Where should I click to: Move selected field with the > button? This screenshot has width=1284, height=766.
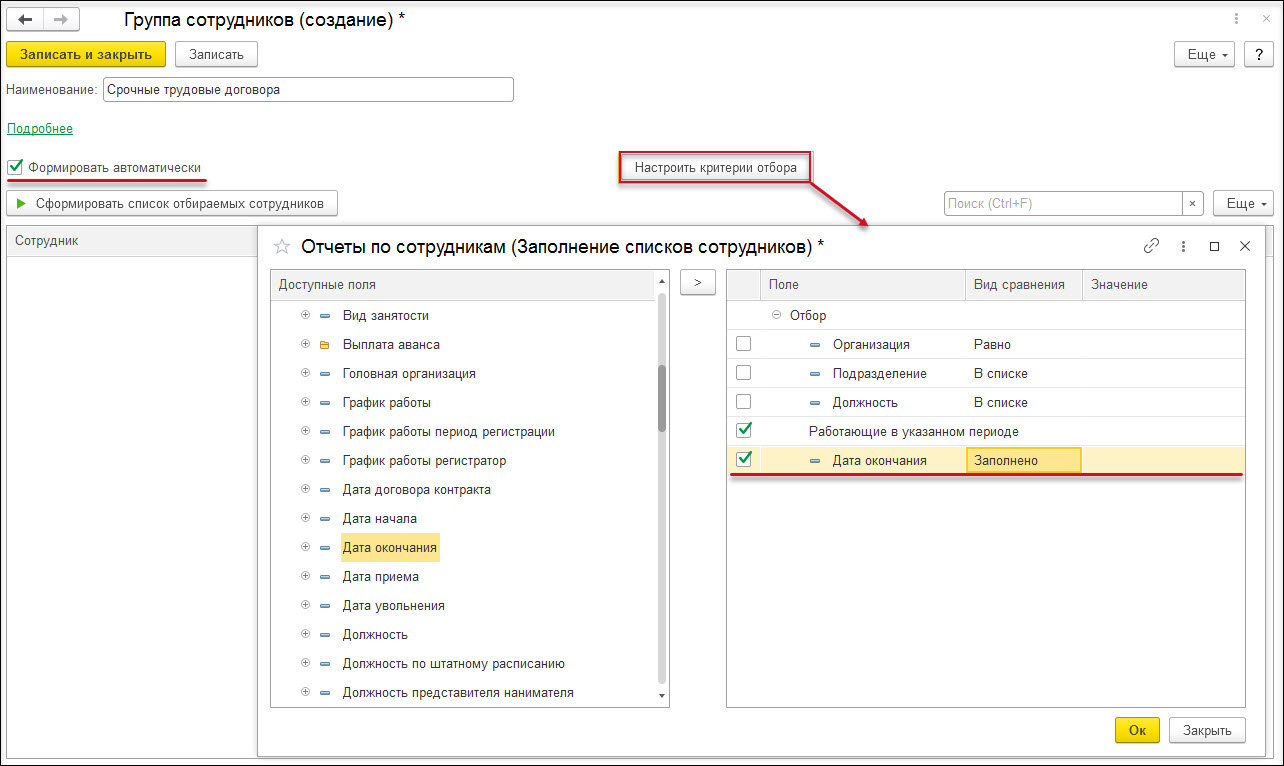tap(698, 283)
